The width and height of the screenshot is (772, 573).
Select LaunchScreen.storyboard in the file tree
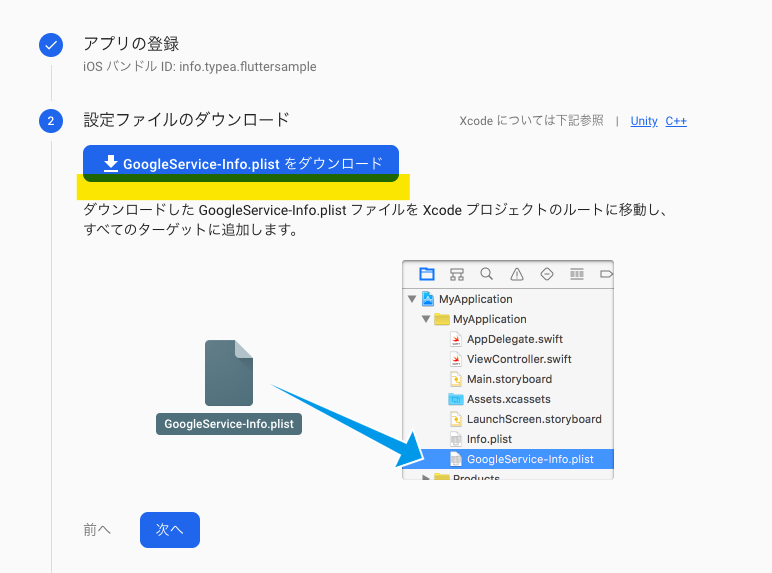tap(534, 419)
